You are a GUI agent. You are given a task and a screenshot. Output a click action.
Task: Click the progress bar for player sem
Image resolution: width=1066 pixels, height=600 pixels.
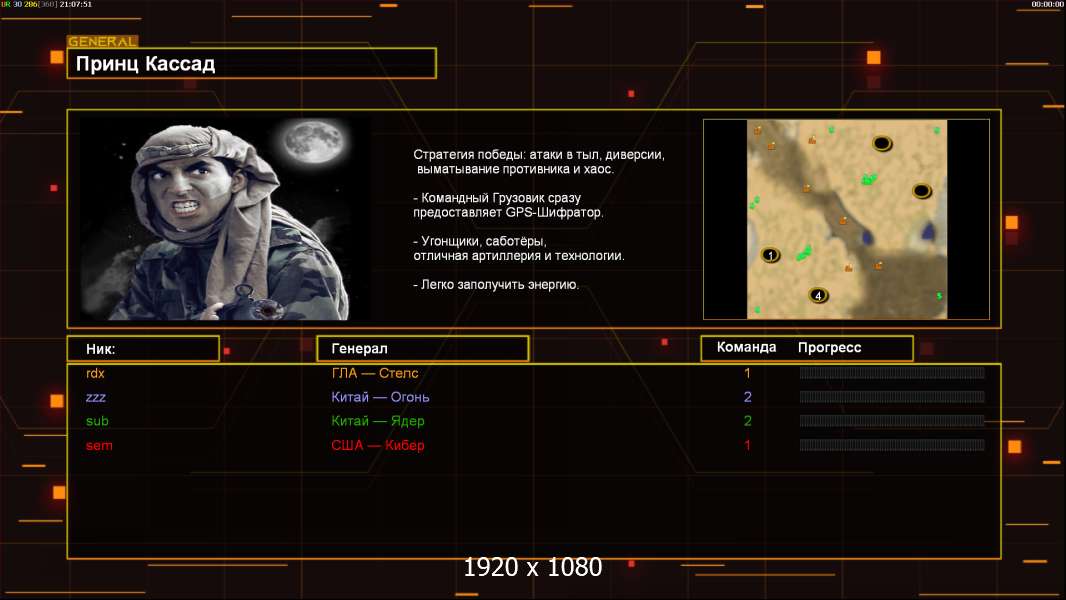(891, 445)
